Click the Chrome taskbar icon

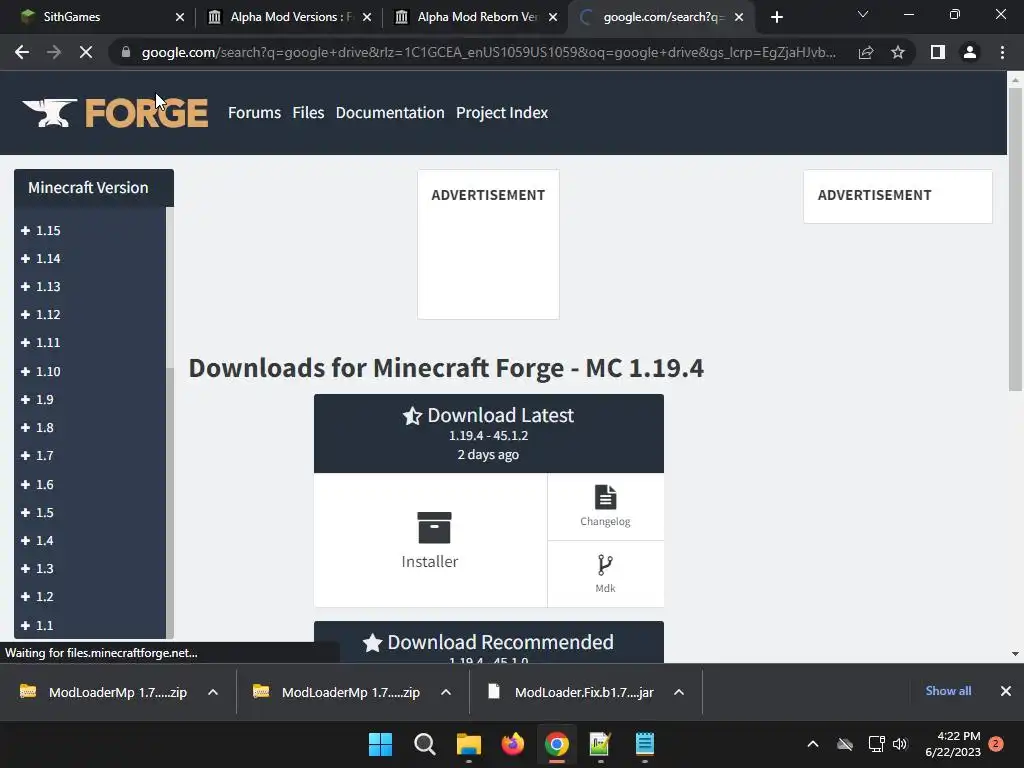click(556, 744)
